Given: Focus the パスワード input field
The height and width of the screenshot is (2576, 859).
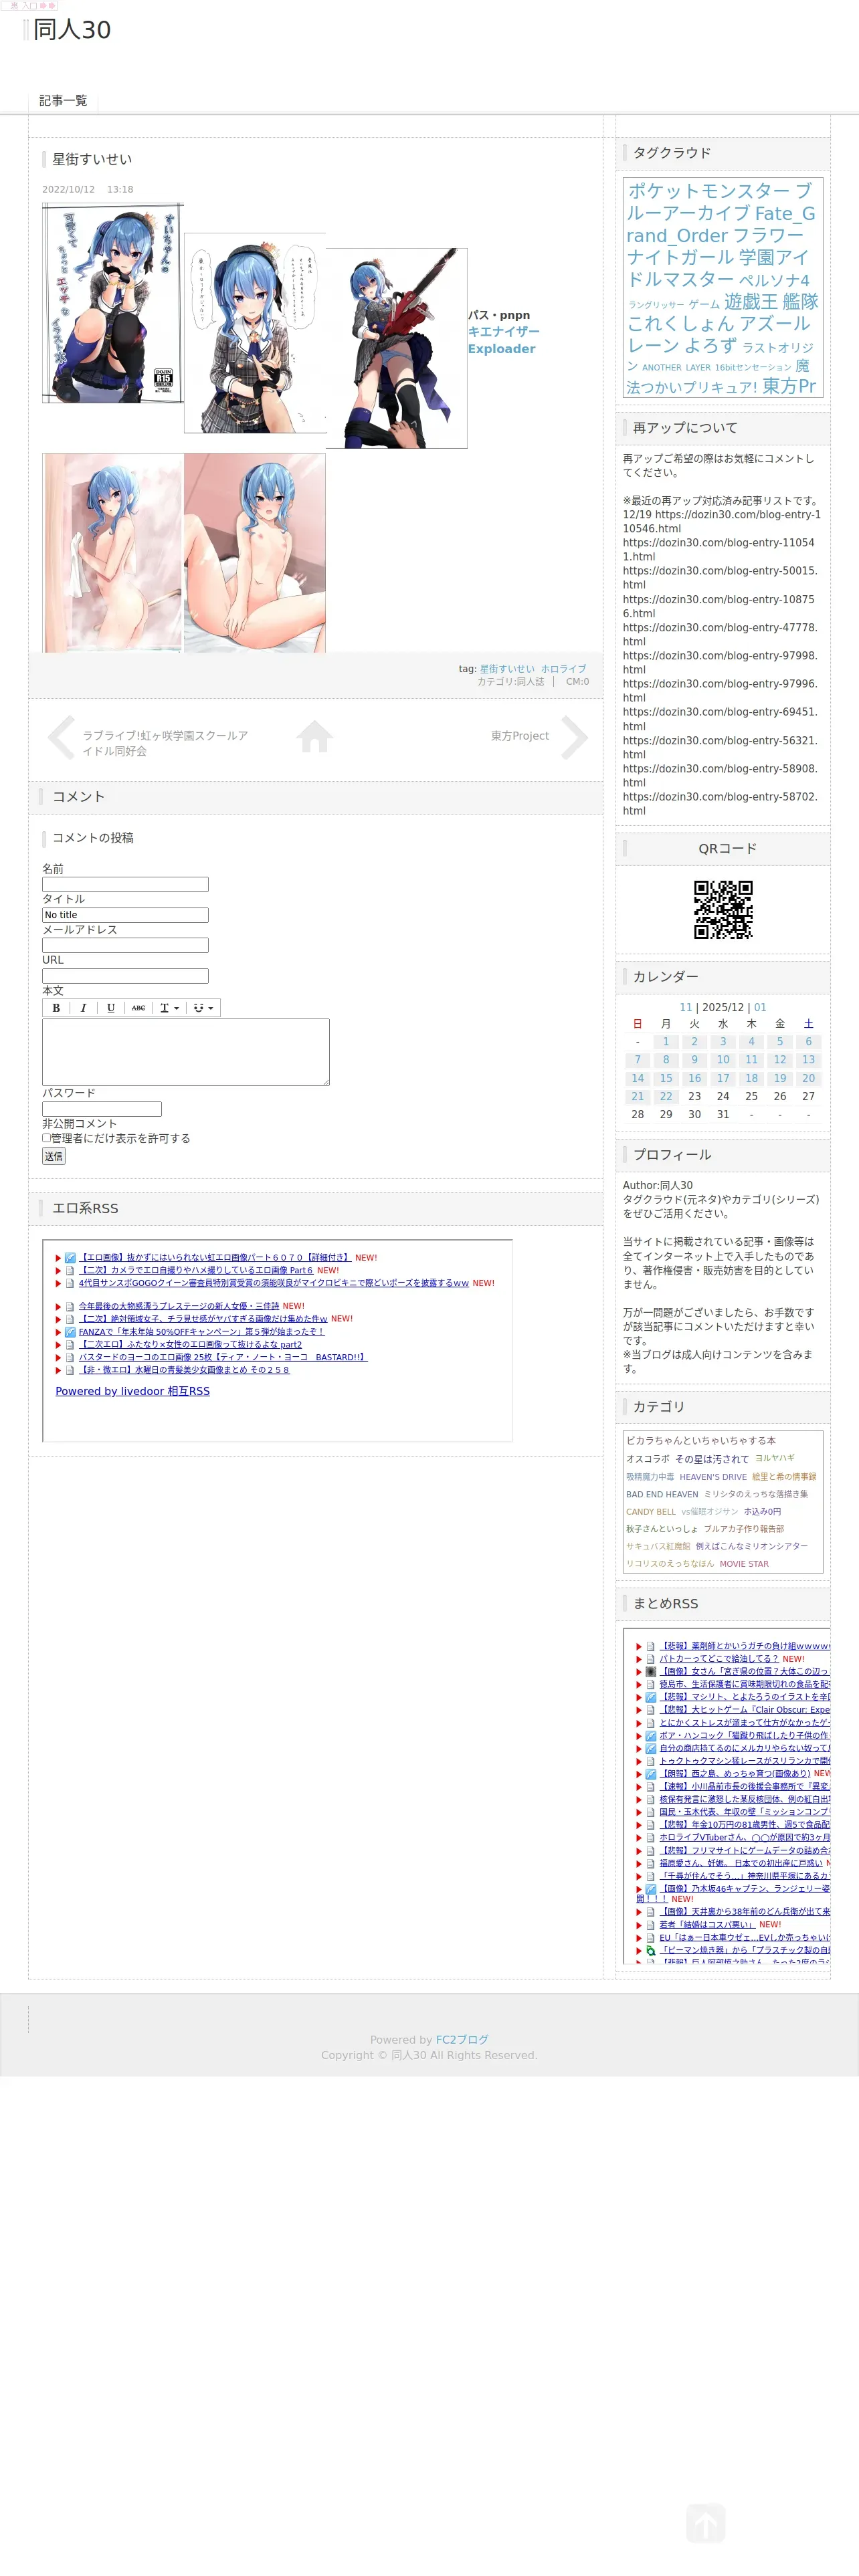Looking at the screenshot, I should coord(102,1109).
